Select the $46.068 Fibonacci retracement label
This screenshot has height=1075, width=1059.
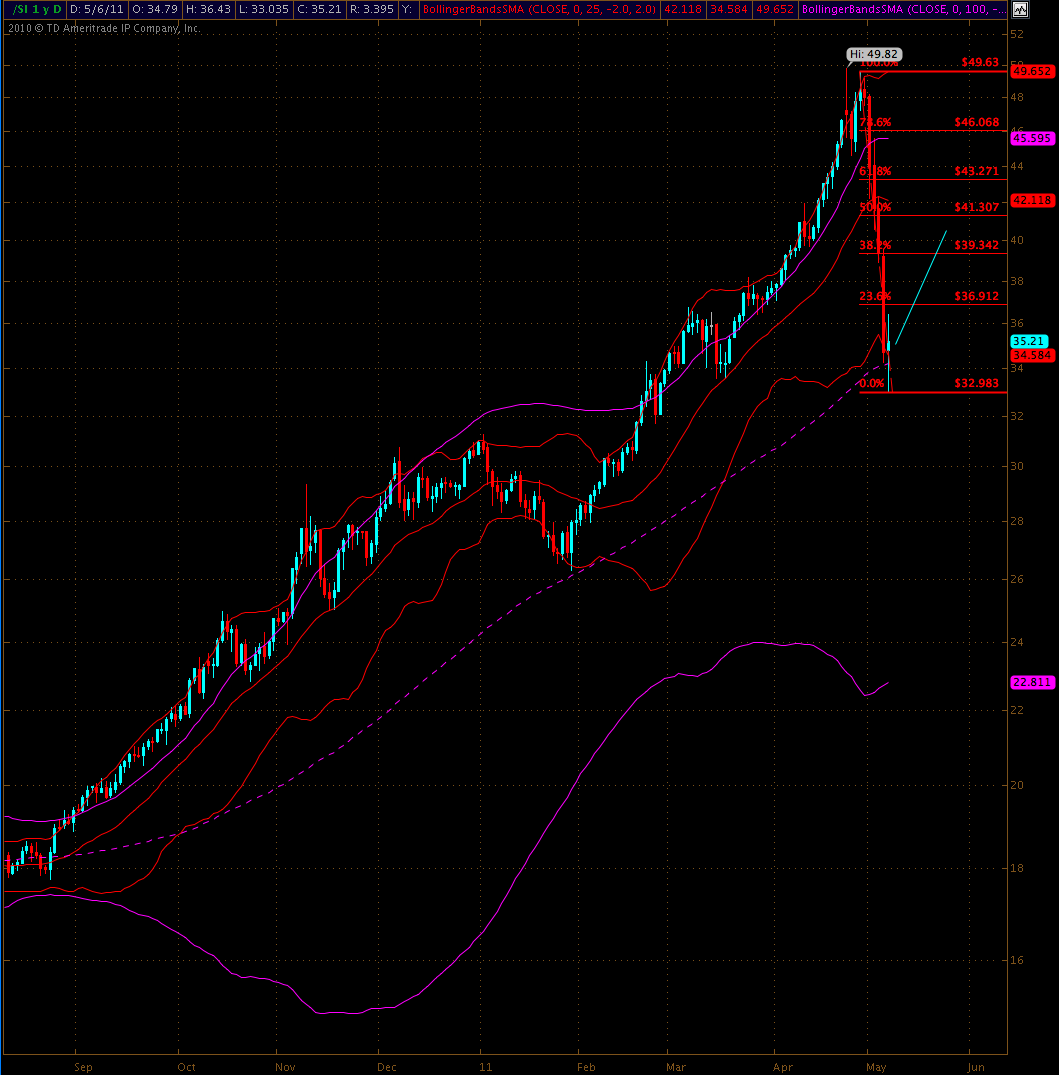[976, 122]
